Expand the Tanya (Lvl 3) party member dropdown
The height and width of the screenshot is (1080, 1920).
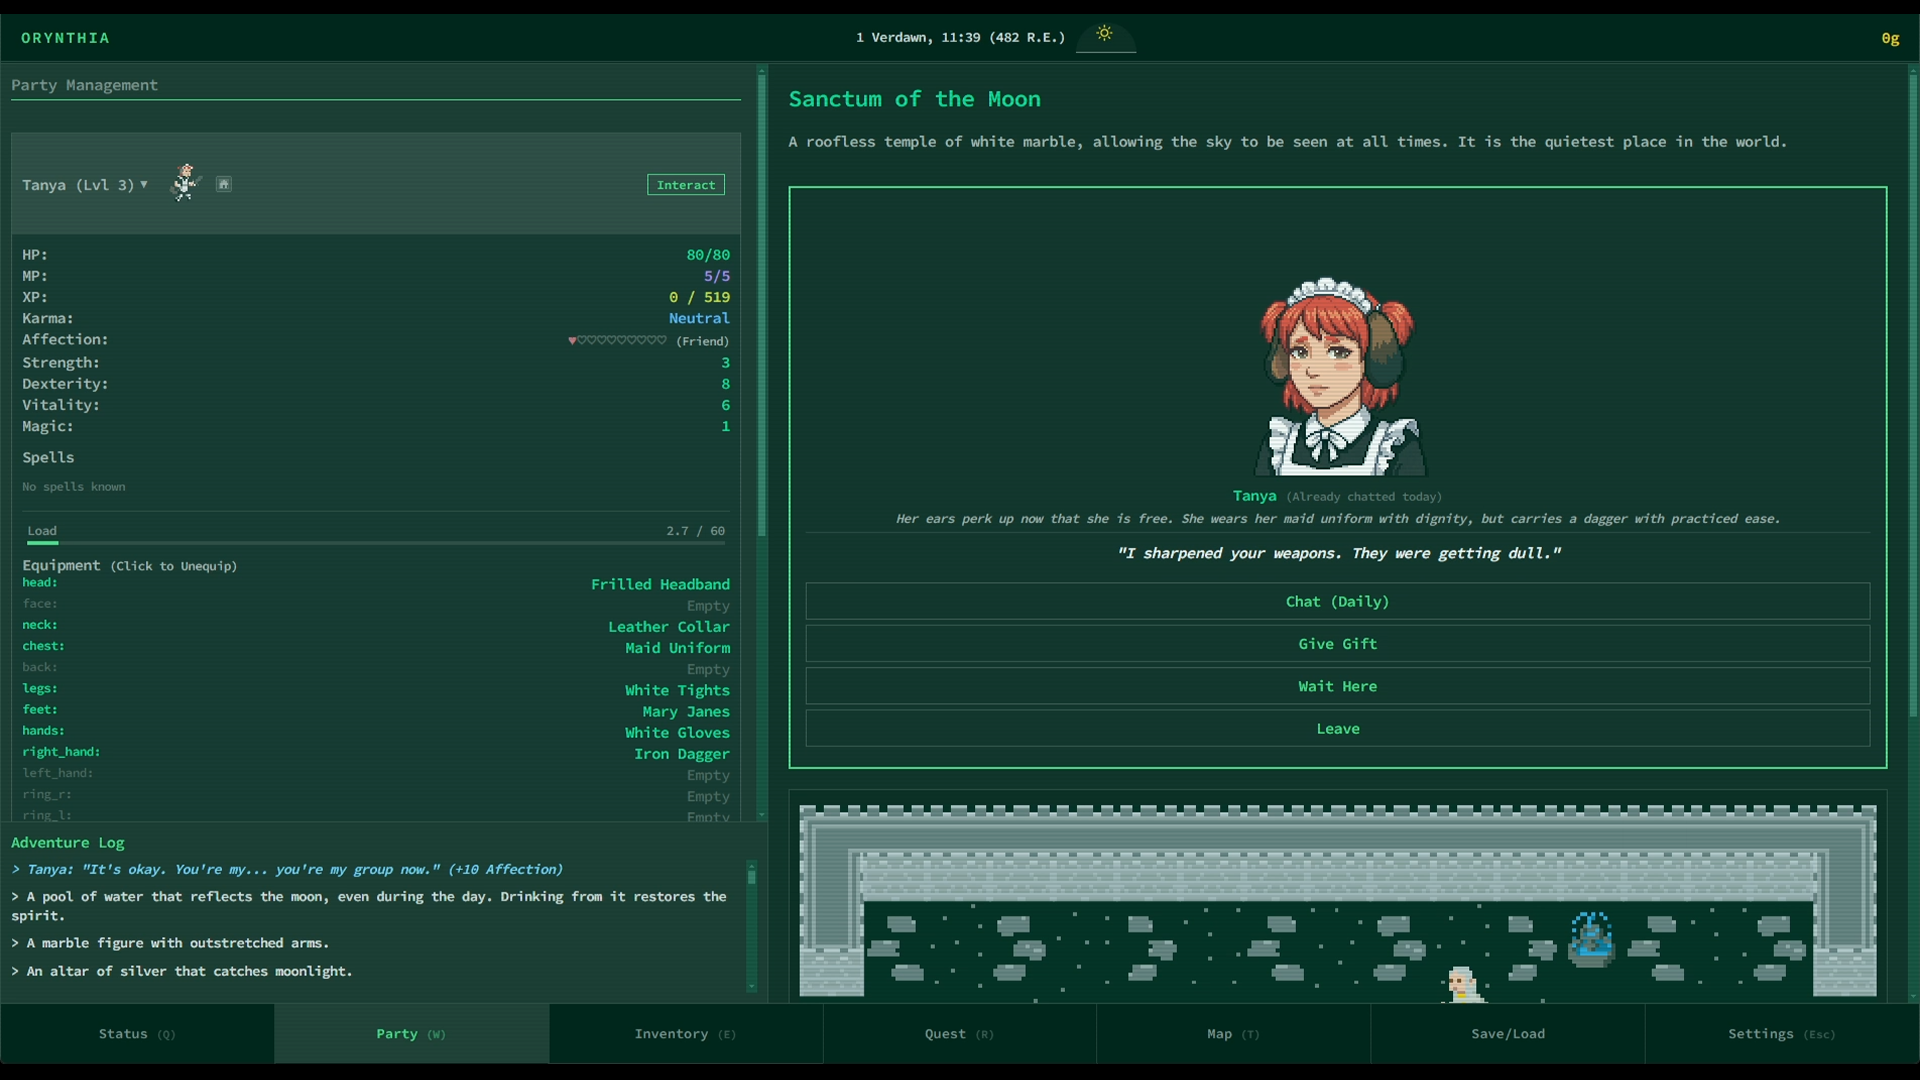tap(86, 185)
